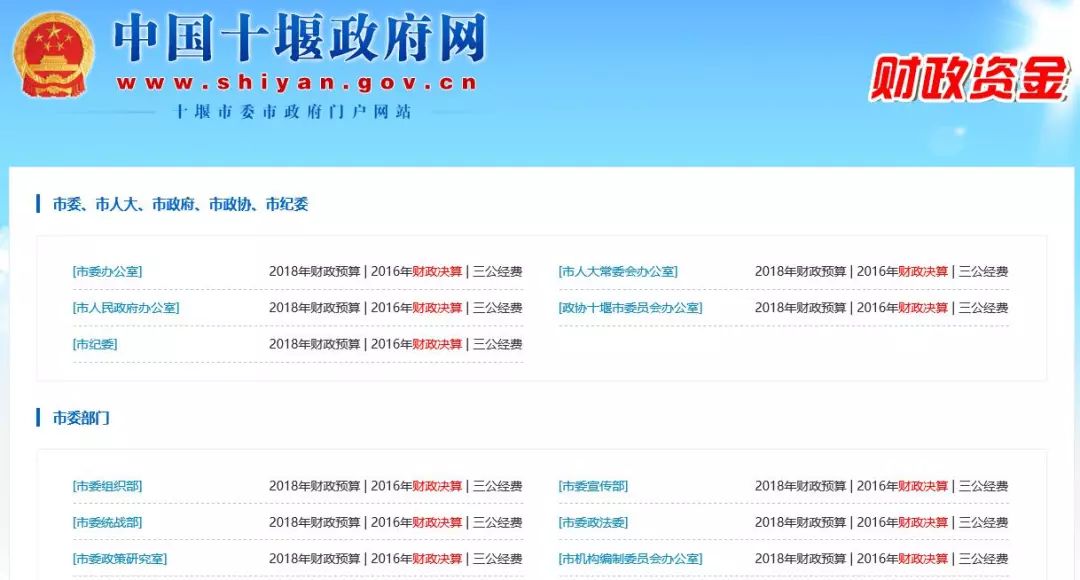
Task: Open the [市委统战部] department link
Action: [x=107, y=523]
